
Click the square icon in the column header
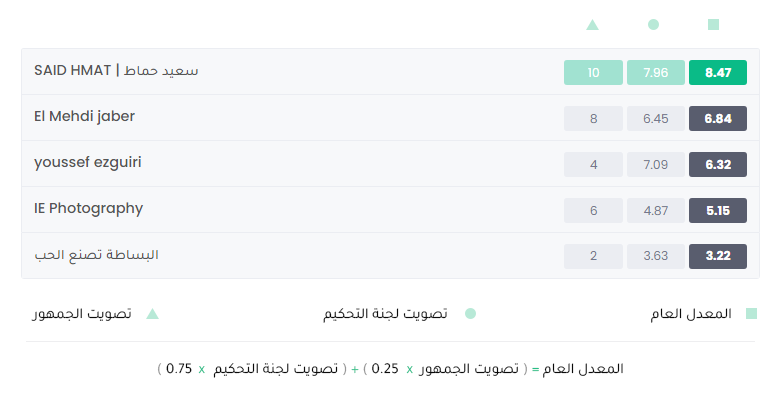[x=713, y=24]
